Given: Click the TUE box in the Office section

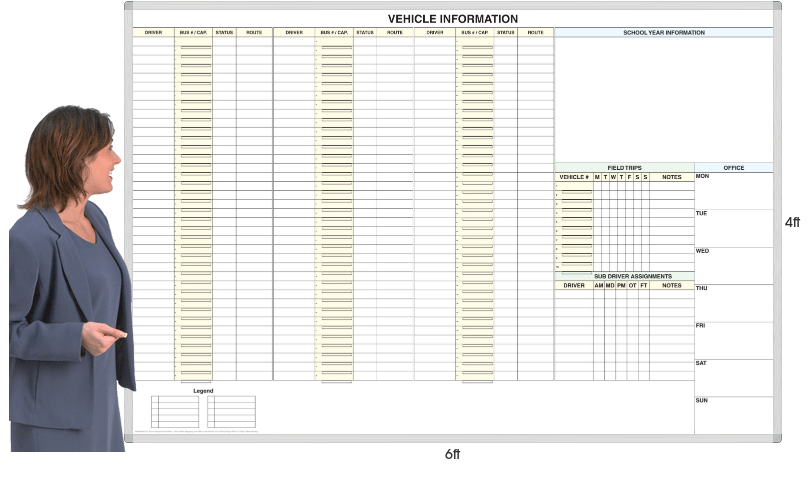Looking at the screenshot, I should 733,228.
